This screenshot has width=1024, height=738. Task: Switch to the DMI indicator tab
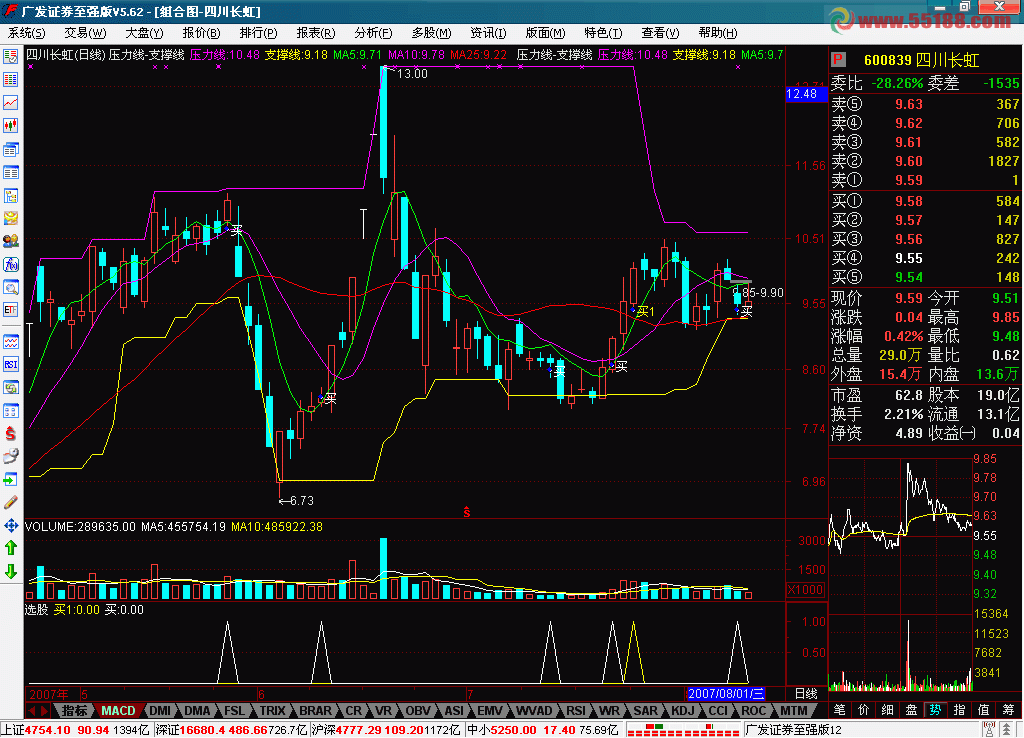point(160,711)
